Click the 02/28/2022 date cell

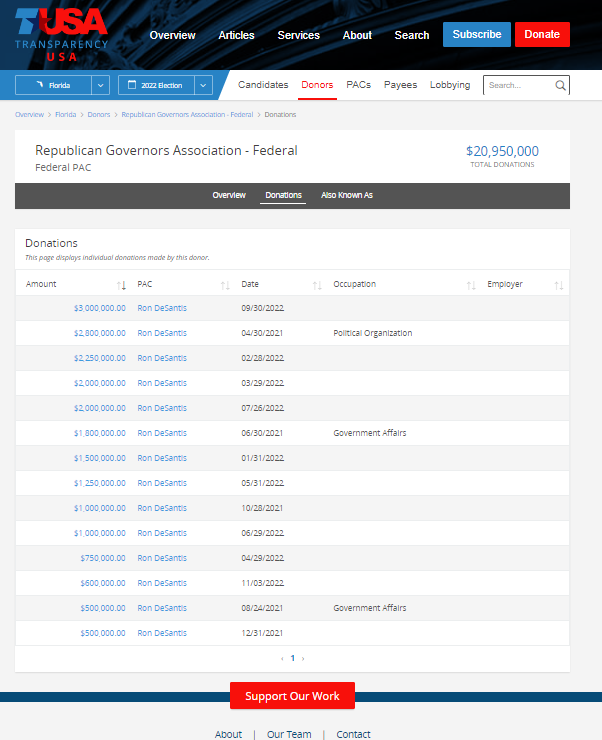(x=263, y=358)
